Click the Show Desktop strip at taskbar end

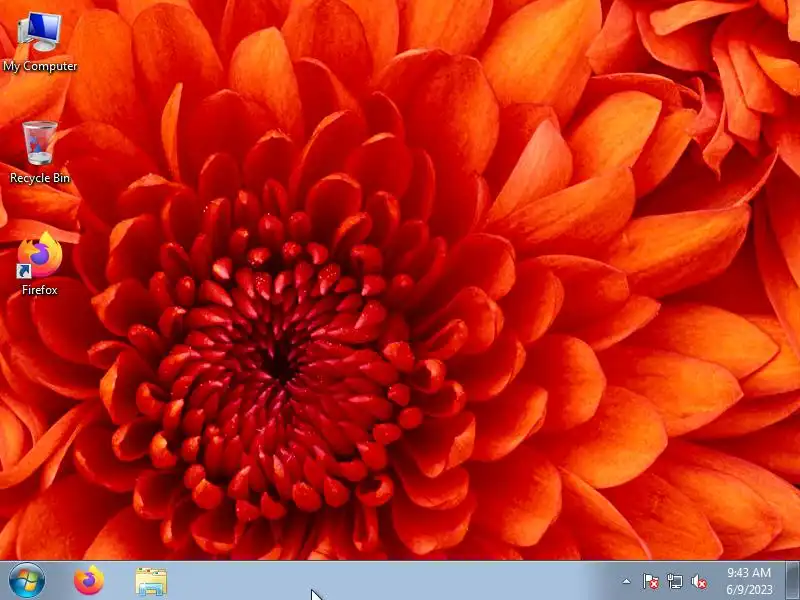(x=793, y=581)
